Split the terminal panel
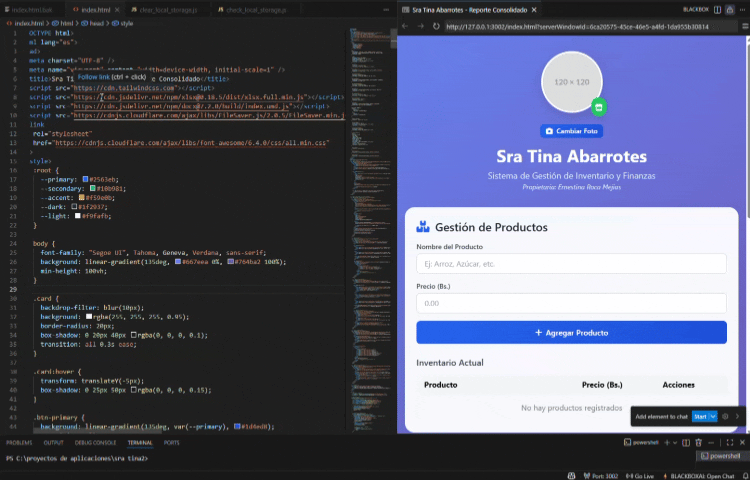The height and width of the screenshot is (480, 750). click(x=686, y=443)
